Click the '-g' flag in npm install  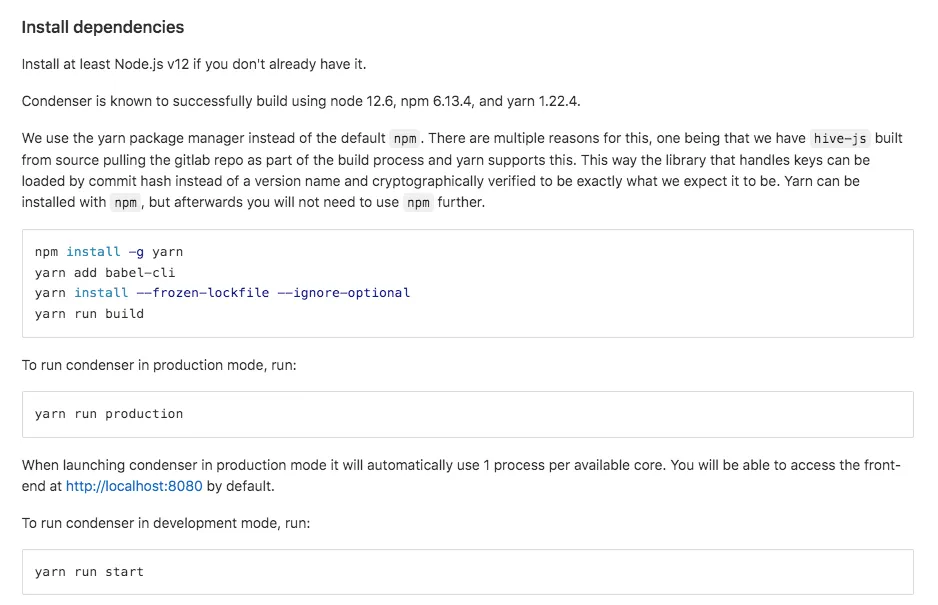(x=136, y=252)
